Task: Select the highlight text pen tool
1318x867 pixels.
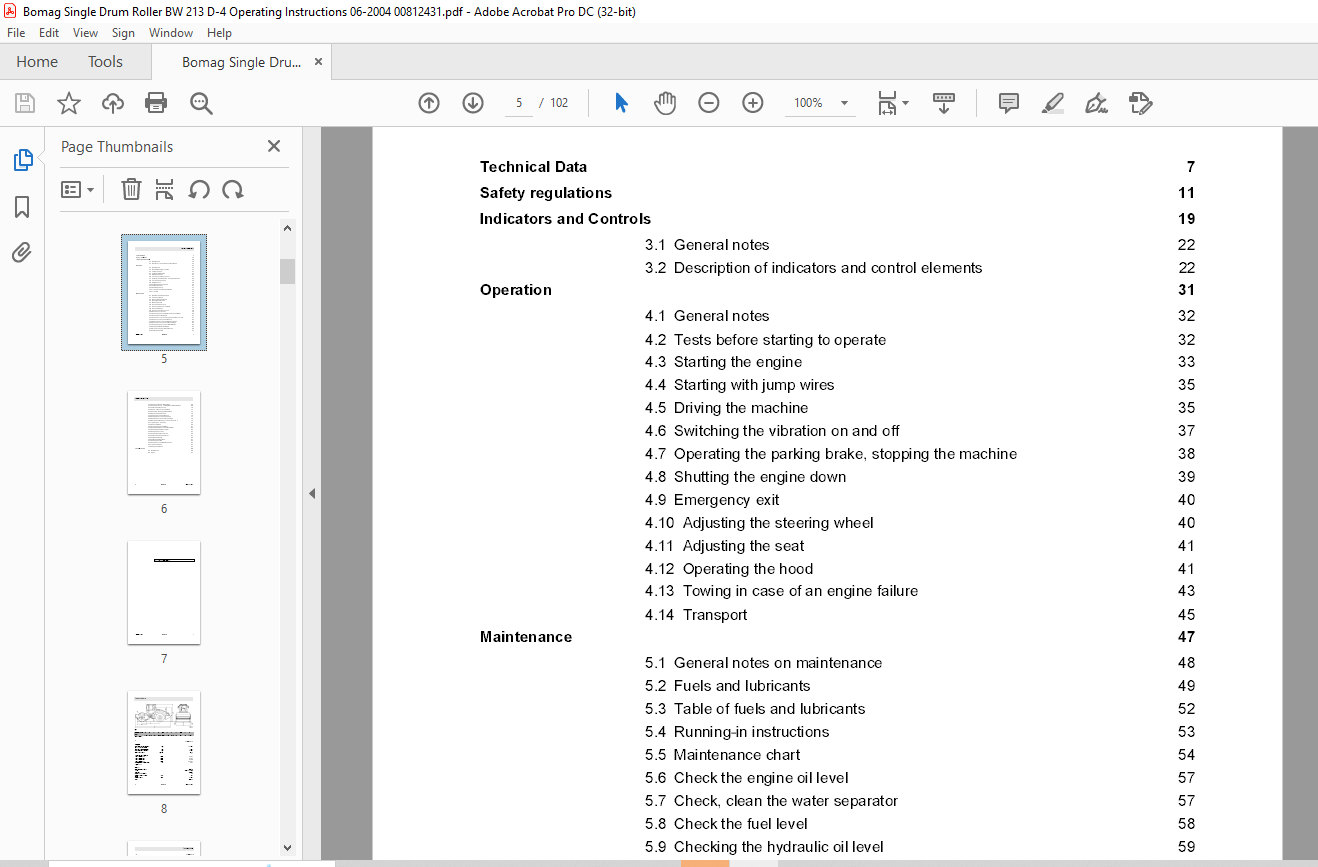Action: tap(1052, 103)
